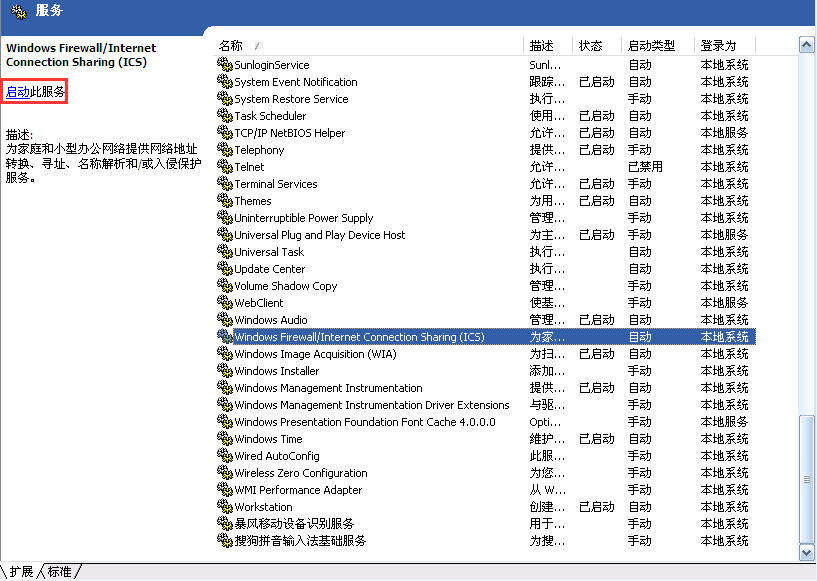Click the 本地服务 login cell for TCP/IP NetBIOS Helper
Viewport: 817px width, 581px height.
pyautogui.click(x=724, y=133)
